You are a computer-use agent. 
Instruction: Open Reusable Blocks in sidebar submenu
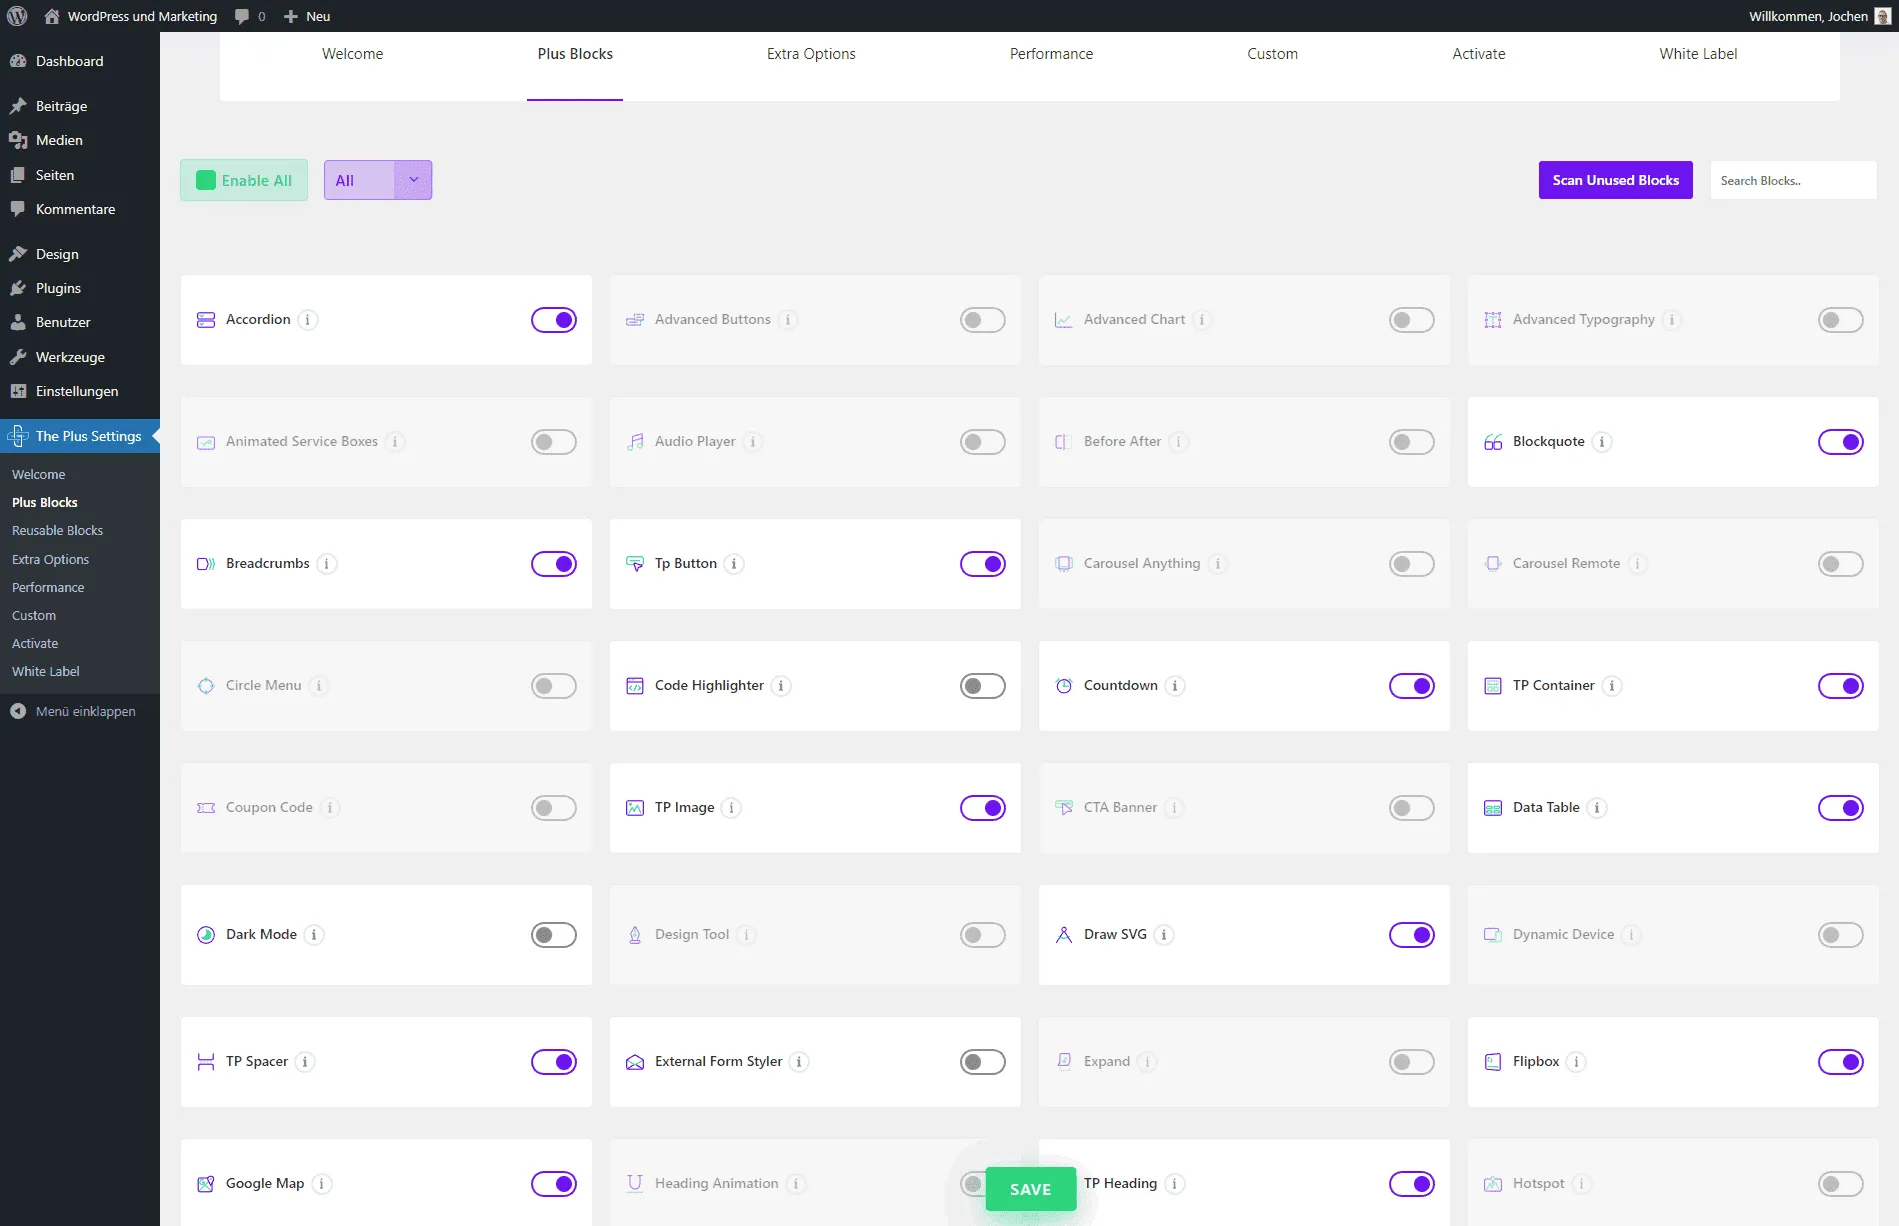[58, 530]
